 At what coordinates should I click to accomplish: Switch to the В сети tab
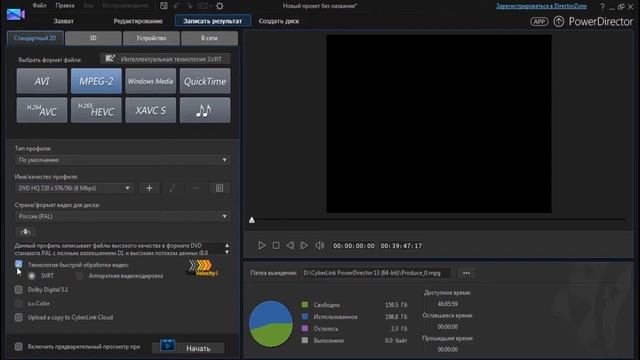(x=209, y=38)
